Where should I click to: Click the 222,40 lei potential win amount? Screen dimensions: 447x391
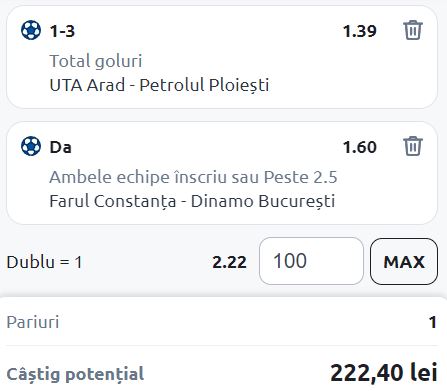click(384, 373)
